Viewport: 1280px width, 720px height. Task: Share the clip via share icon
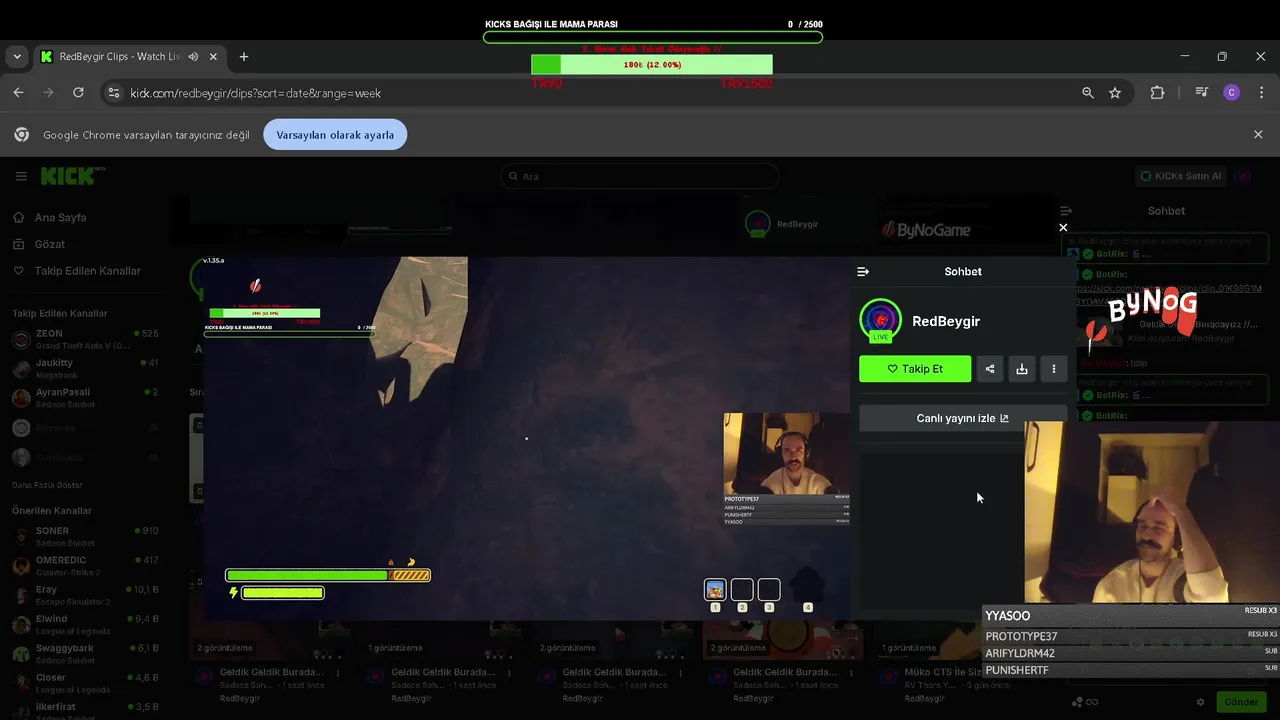[990, 369]
